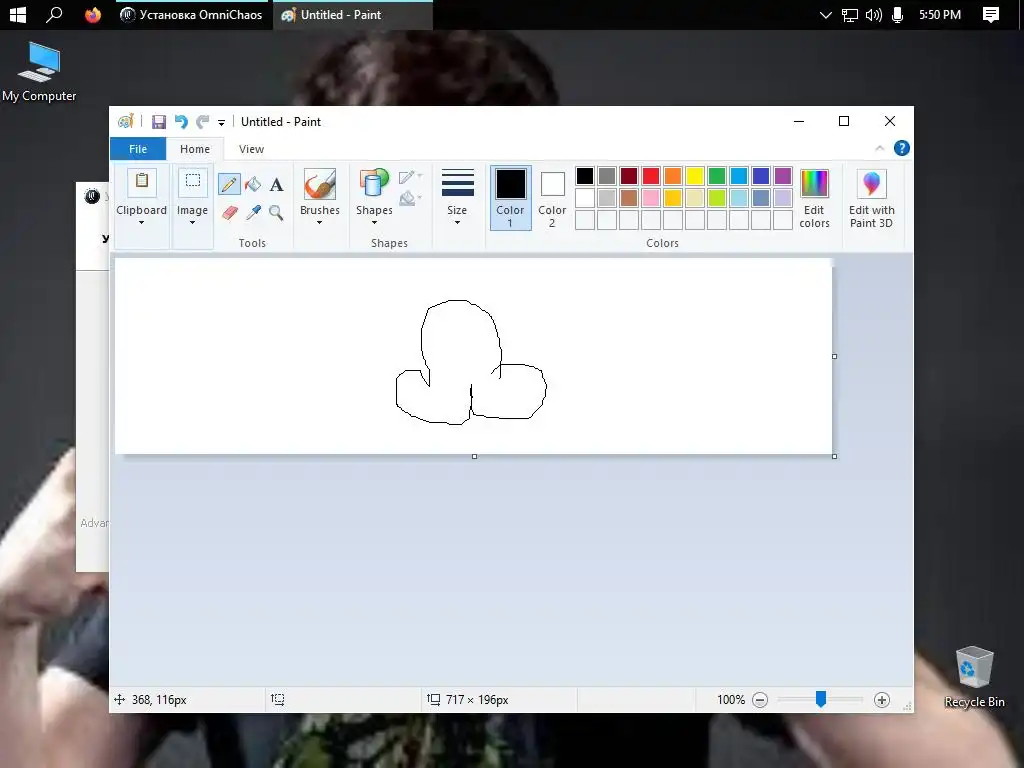Select the Color picker eyedropper tool
The height and width of the screenshot is (768, 1024).
[253, 212]
